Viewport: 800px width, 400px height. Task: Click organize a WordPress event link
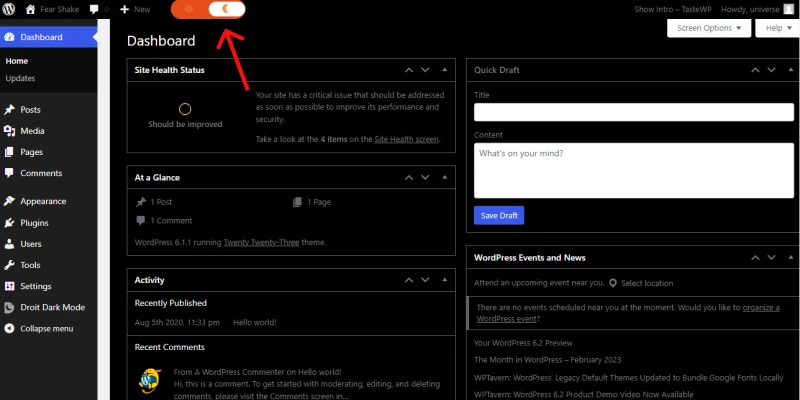628,313
